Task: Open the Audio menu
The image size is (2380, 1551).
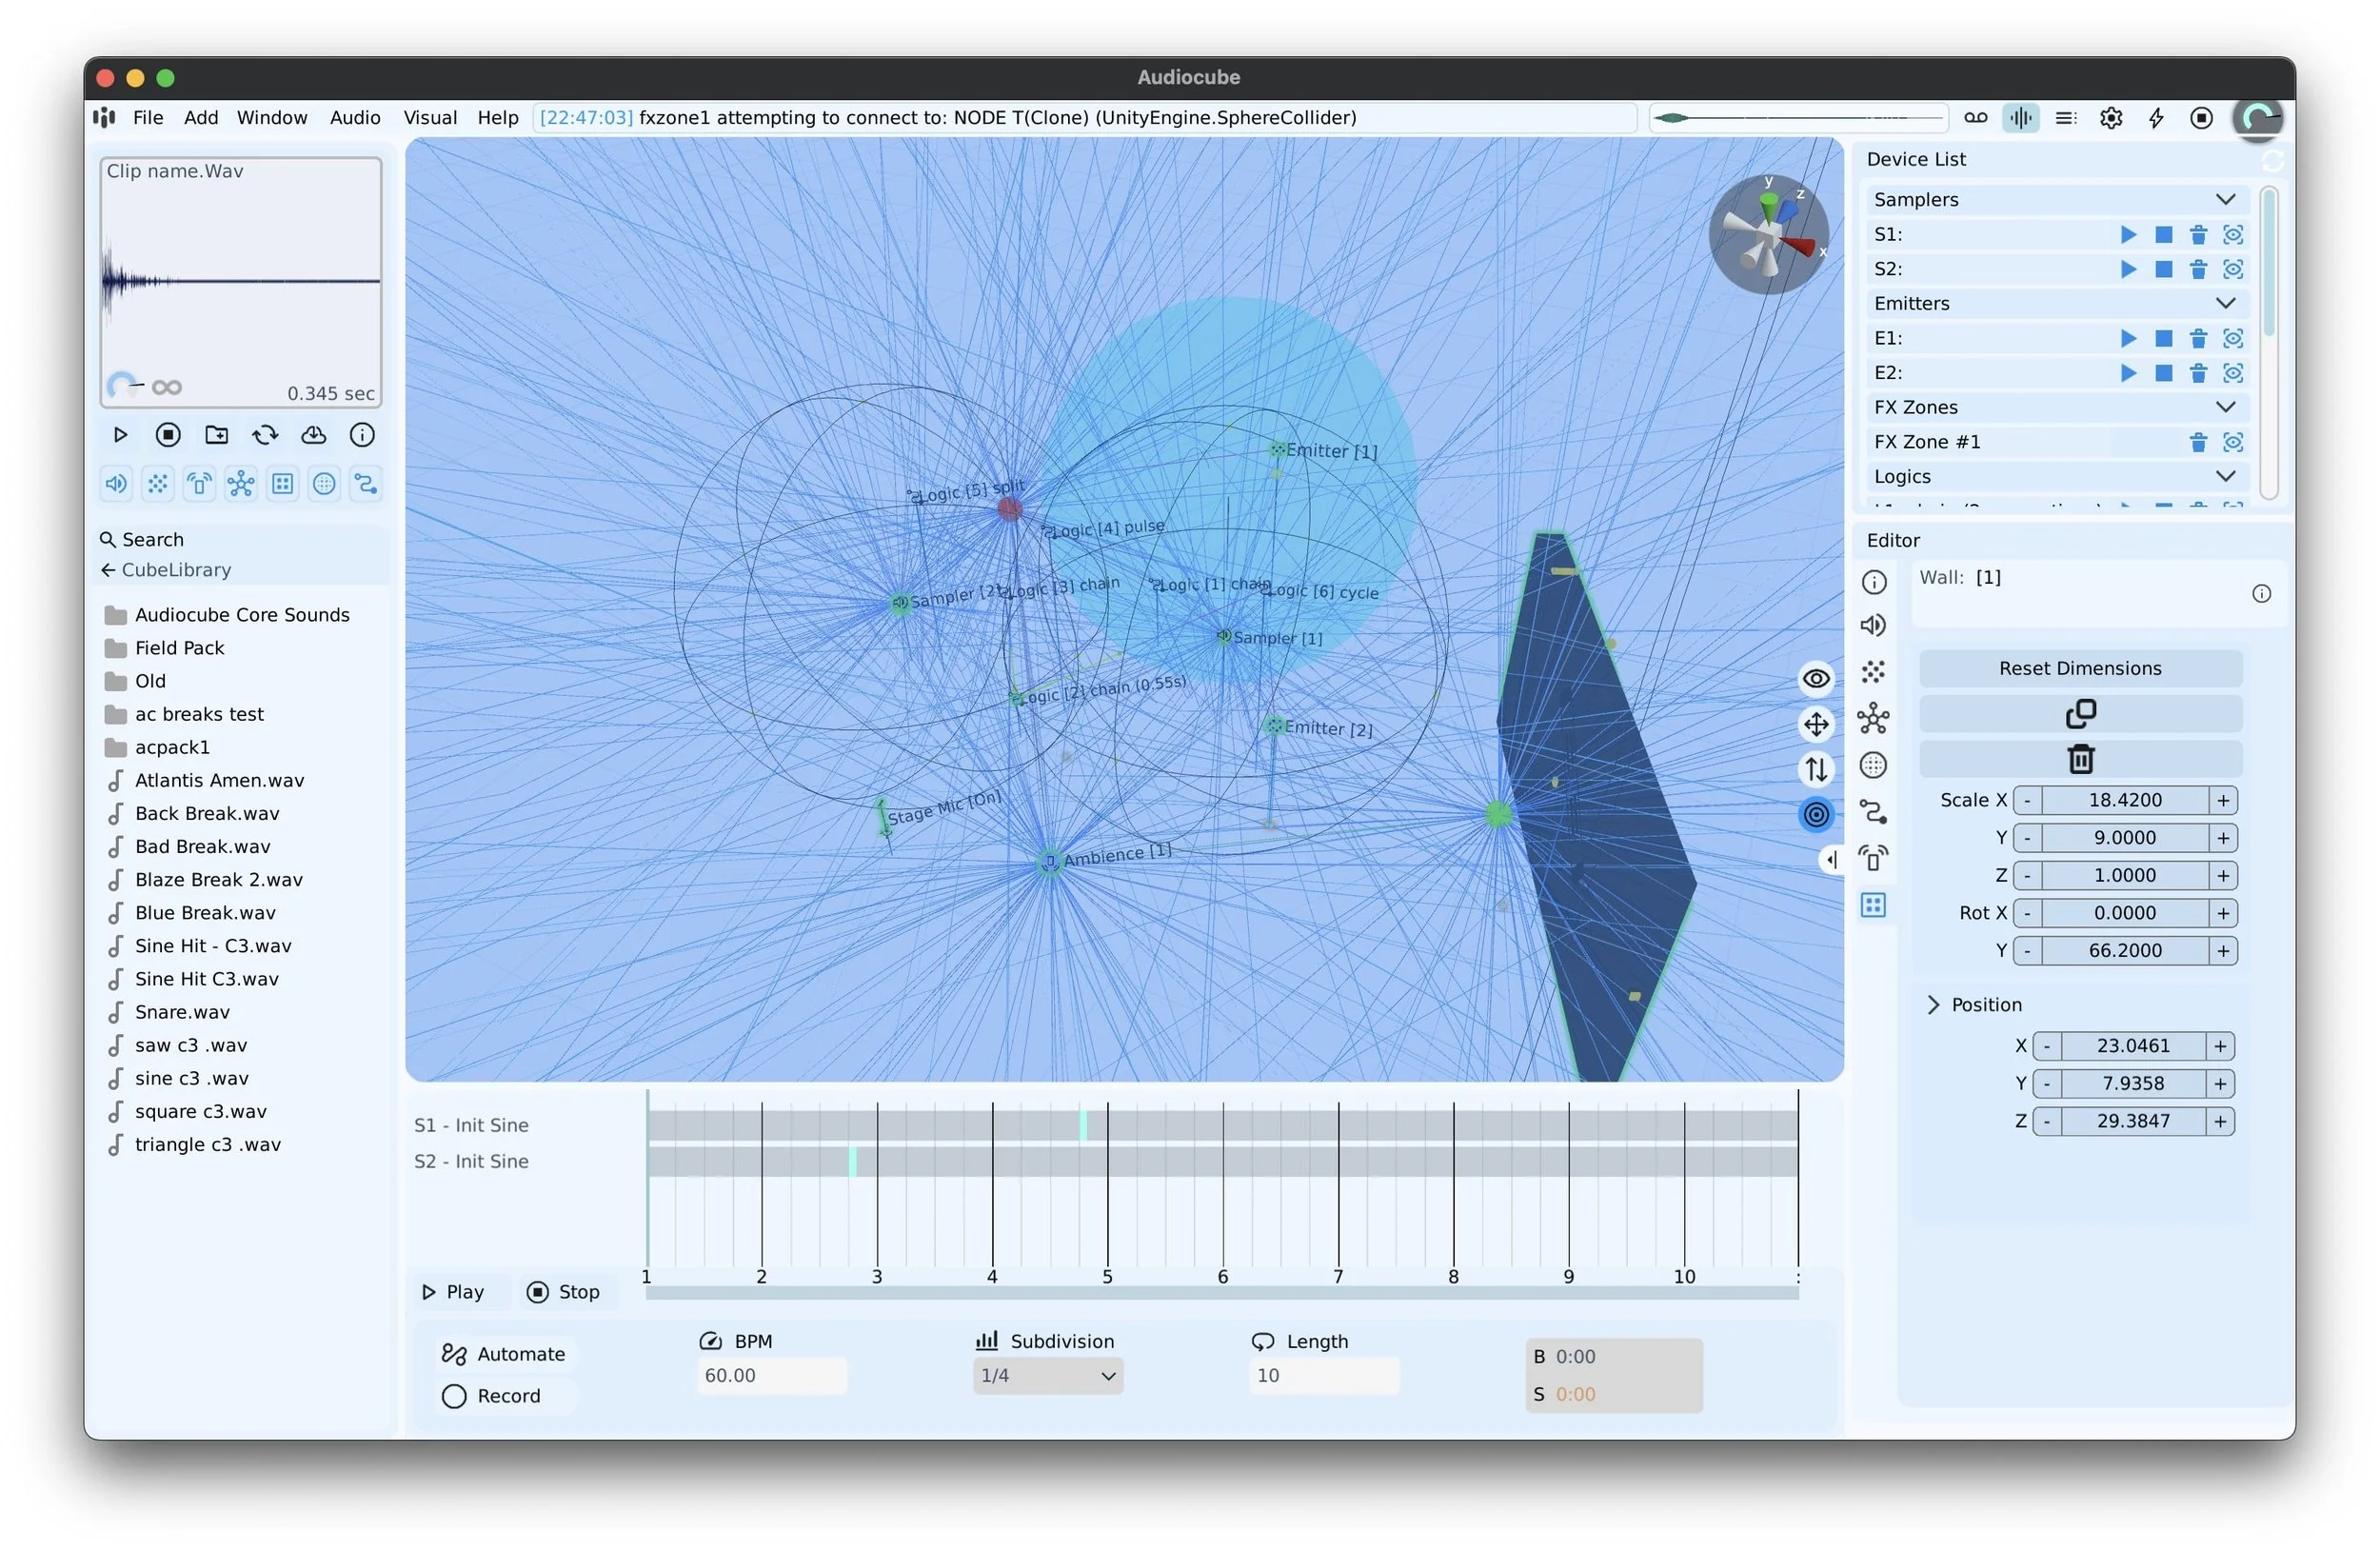Action: pyautogui.click(x=354, y=117)
